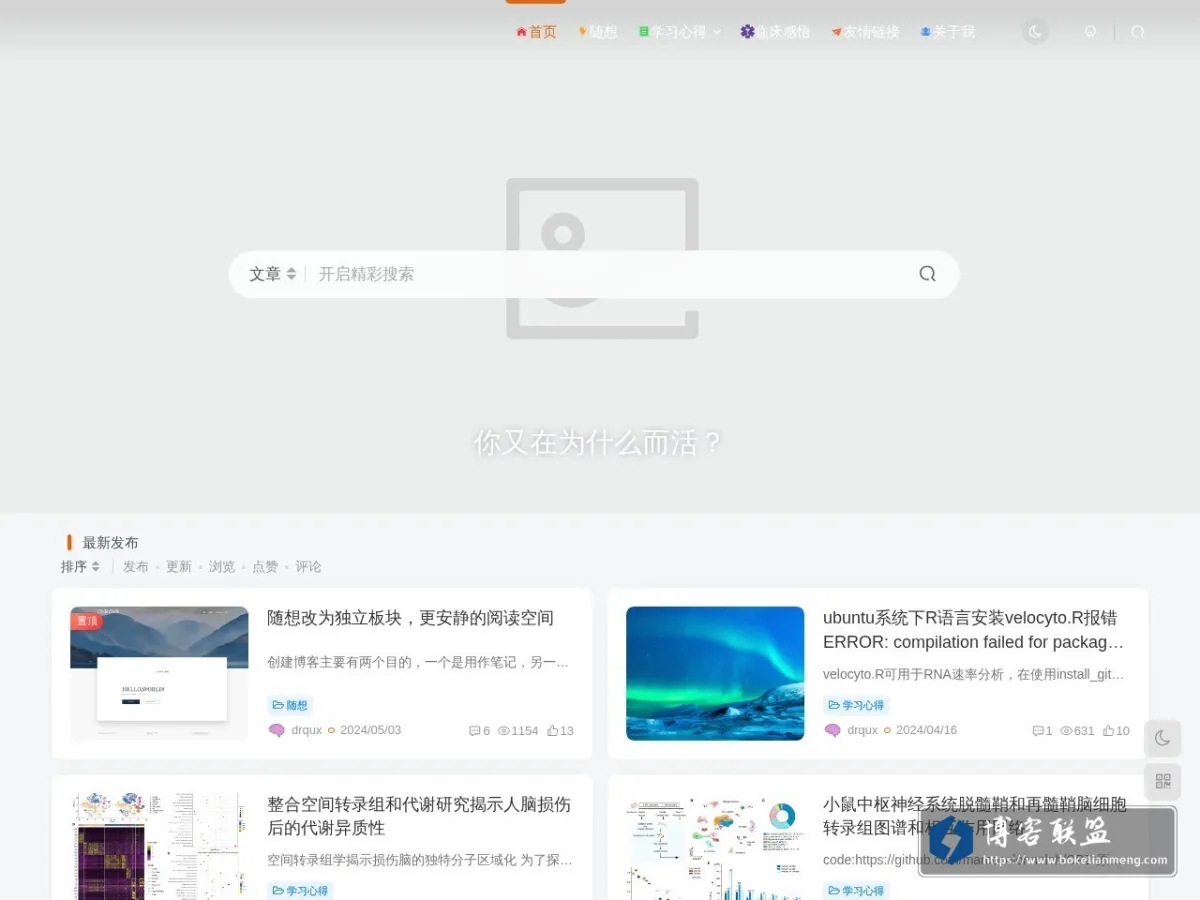Viewport: 1200px width, 900px height.
Task: Sort posts by 发布
Action: click(136, 567)
